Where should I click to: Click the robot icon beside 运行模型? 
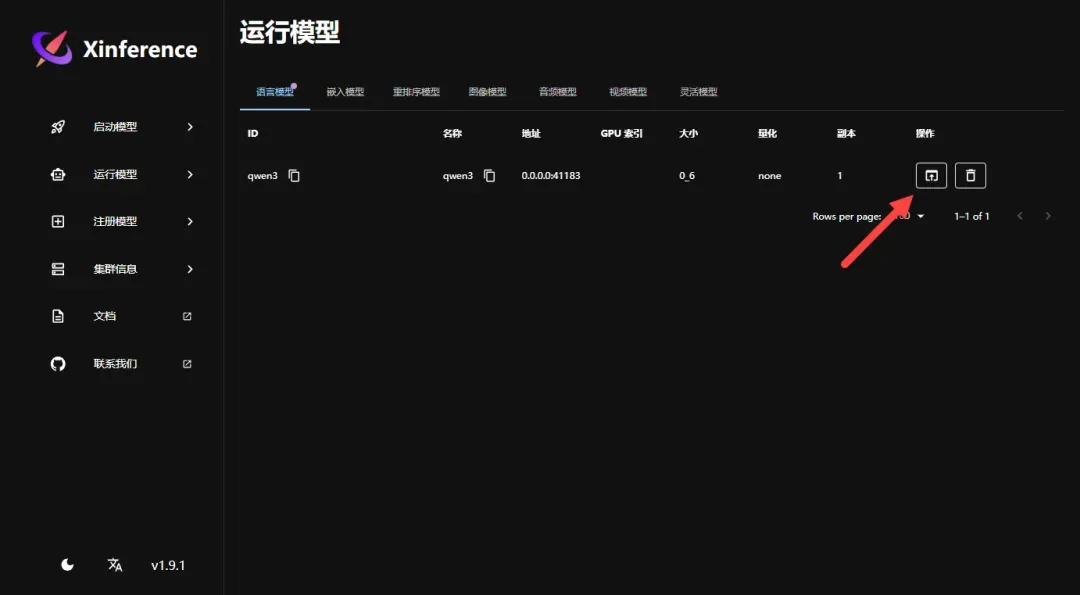pyautogui.click(x=58, y=175)
